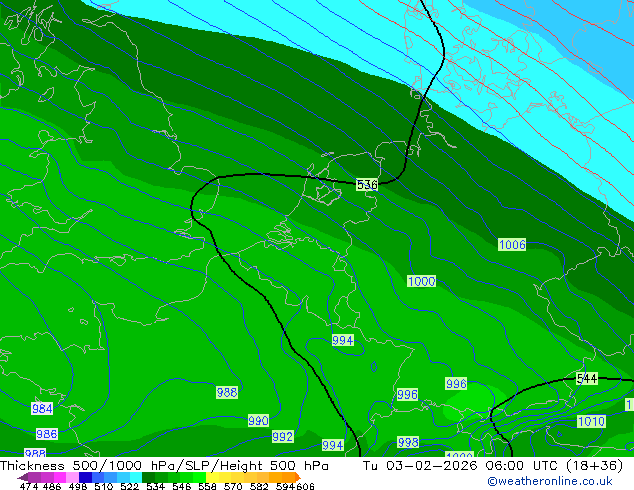Click the 986 isobar label

pos(47,434)
